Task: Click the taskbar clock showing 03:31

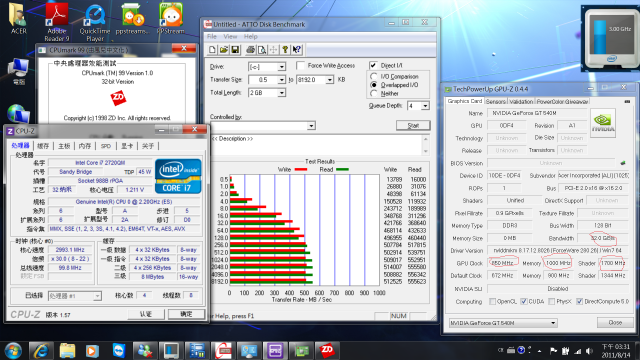Action: tap(616, 351)
